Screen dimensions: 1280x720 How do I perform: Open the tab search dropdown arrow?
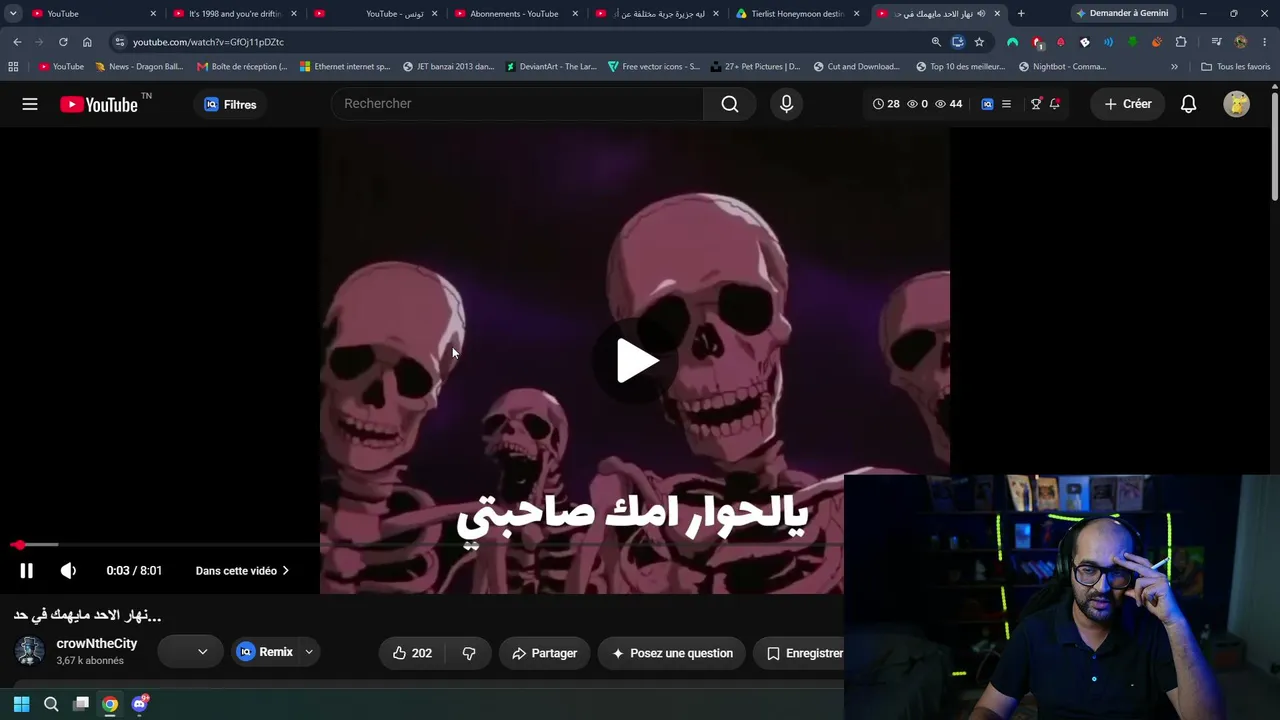pyautogui.click(x=13, y=14)
